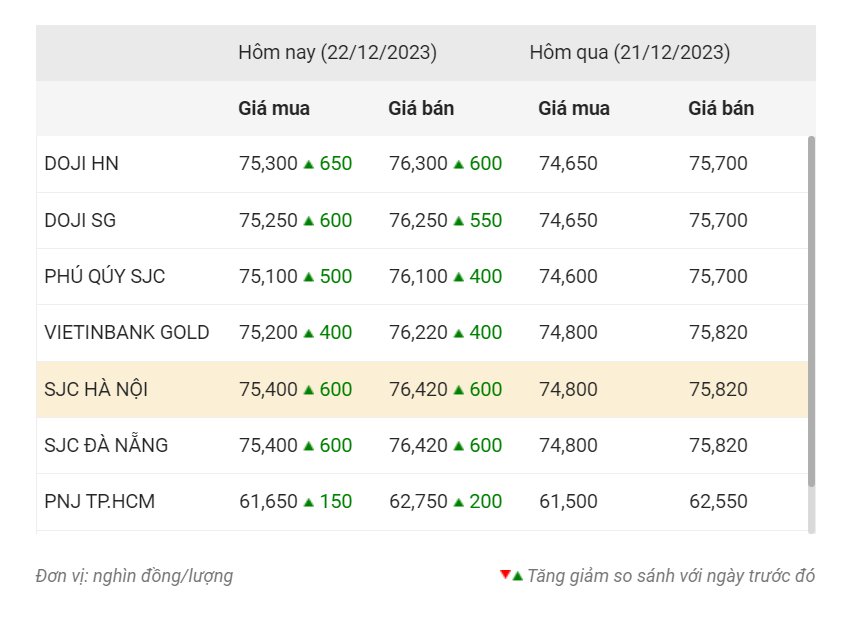Click the unit note Đơn vị: nghìn đồng/lượng
Viewport: 851px width, 620px height.
coord(135,576)
